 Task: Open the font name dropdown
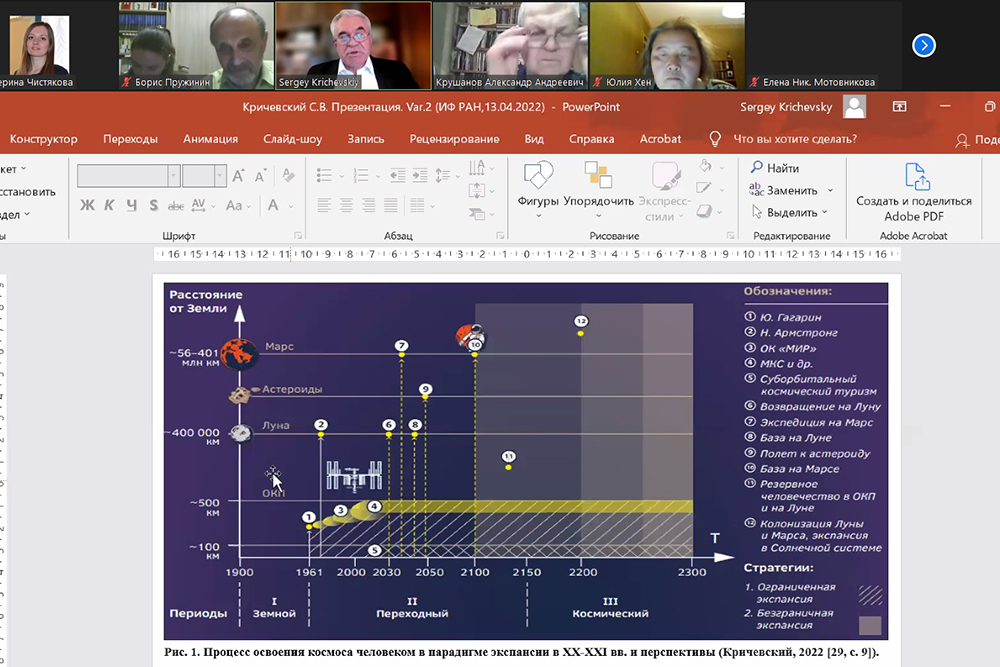click(173, 176)
